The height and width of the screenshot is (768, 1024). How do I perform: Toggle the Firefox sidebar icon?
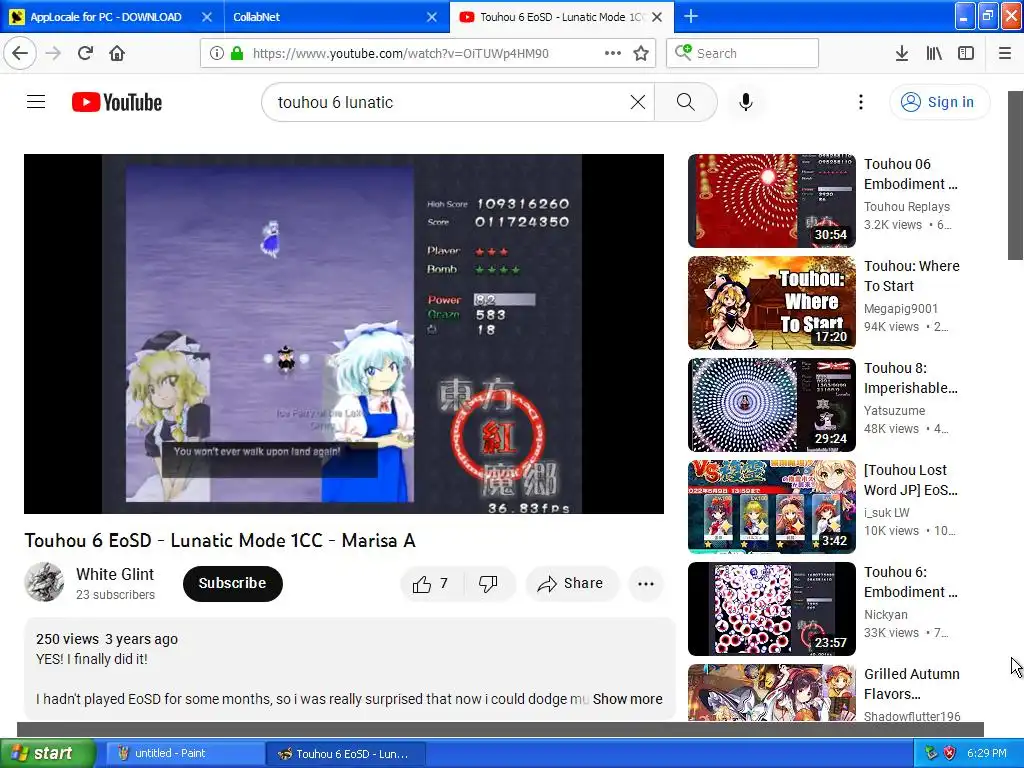[x=966, y=53]
